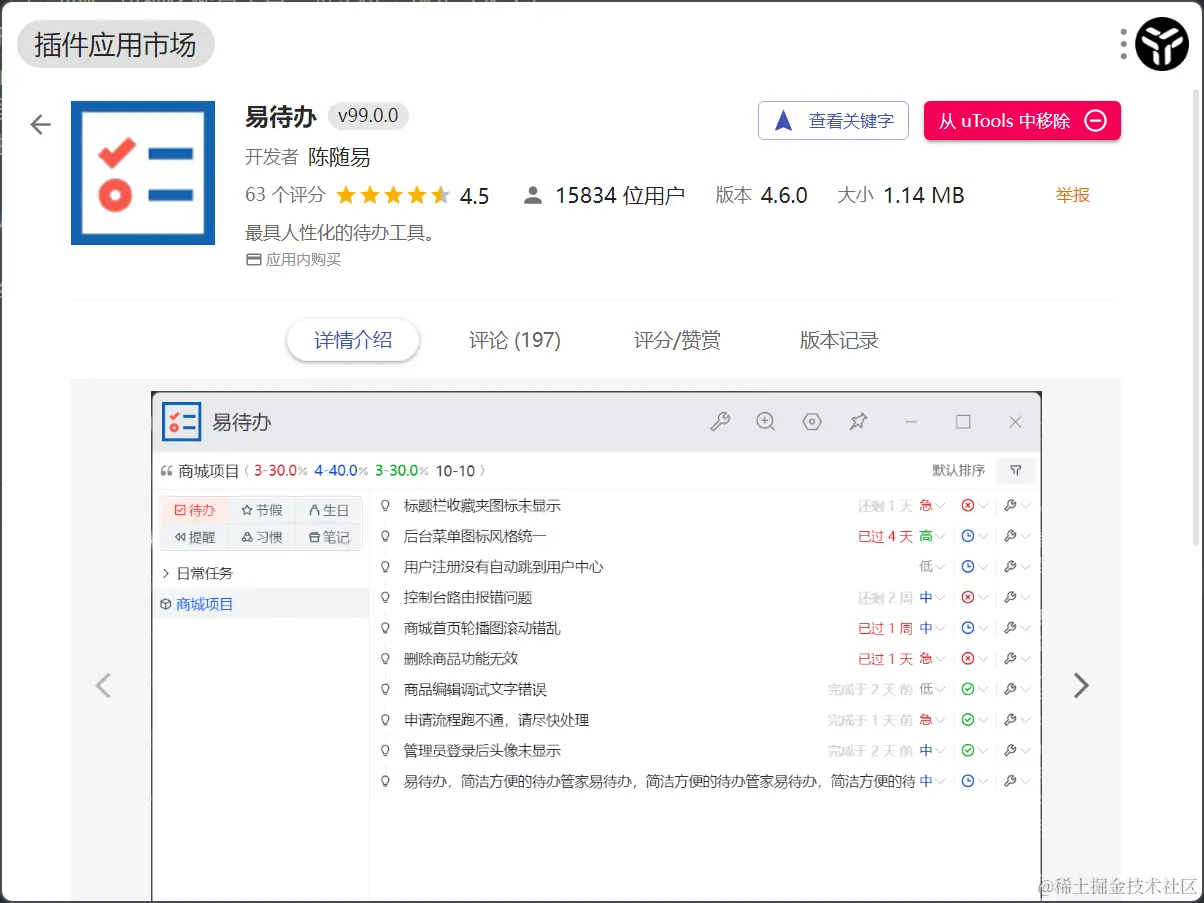Viewport: 1204px width, 903px height.
Task: Switch to the 版本记录 tab
Action: [839, 340]
